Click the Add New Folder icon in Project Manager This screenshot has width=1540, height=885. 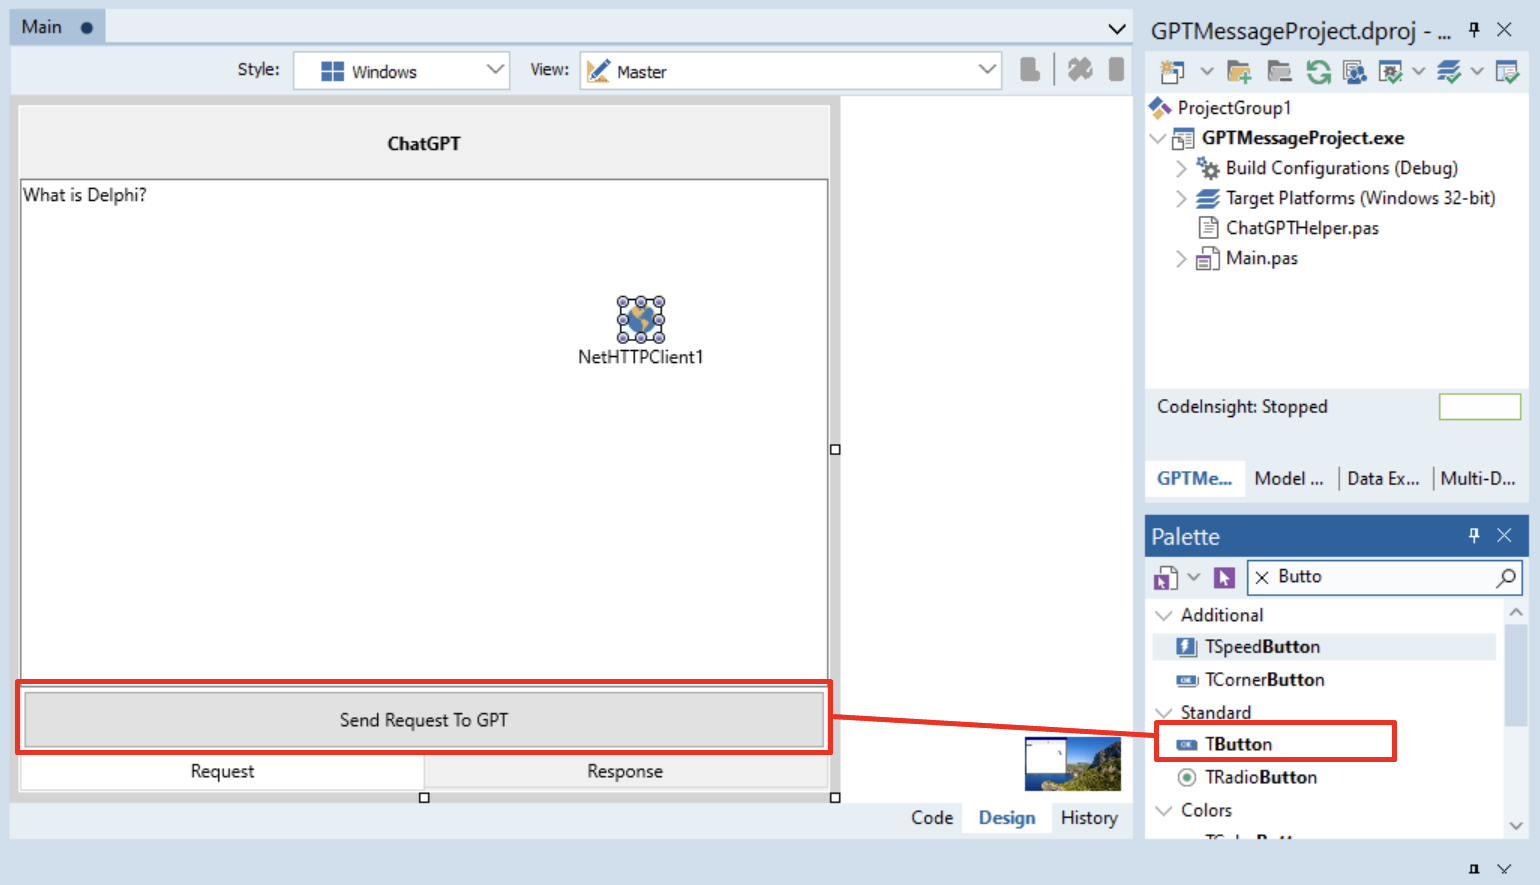(x=1240, y=71)
